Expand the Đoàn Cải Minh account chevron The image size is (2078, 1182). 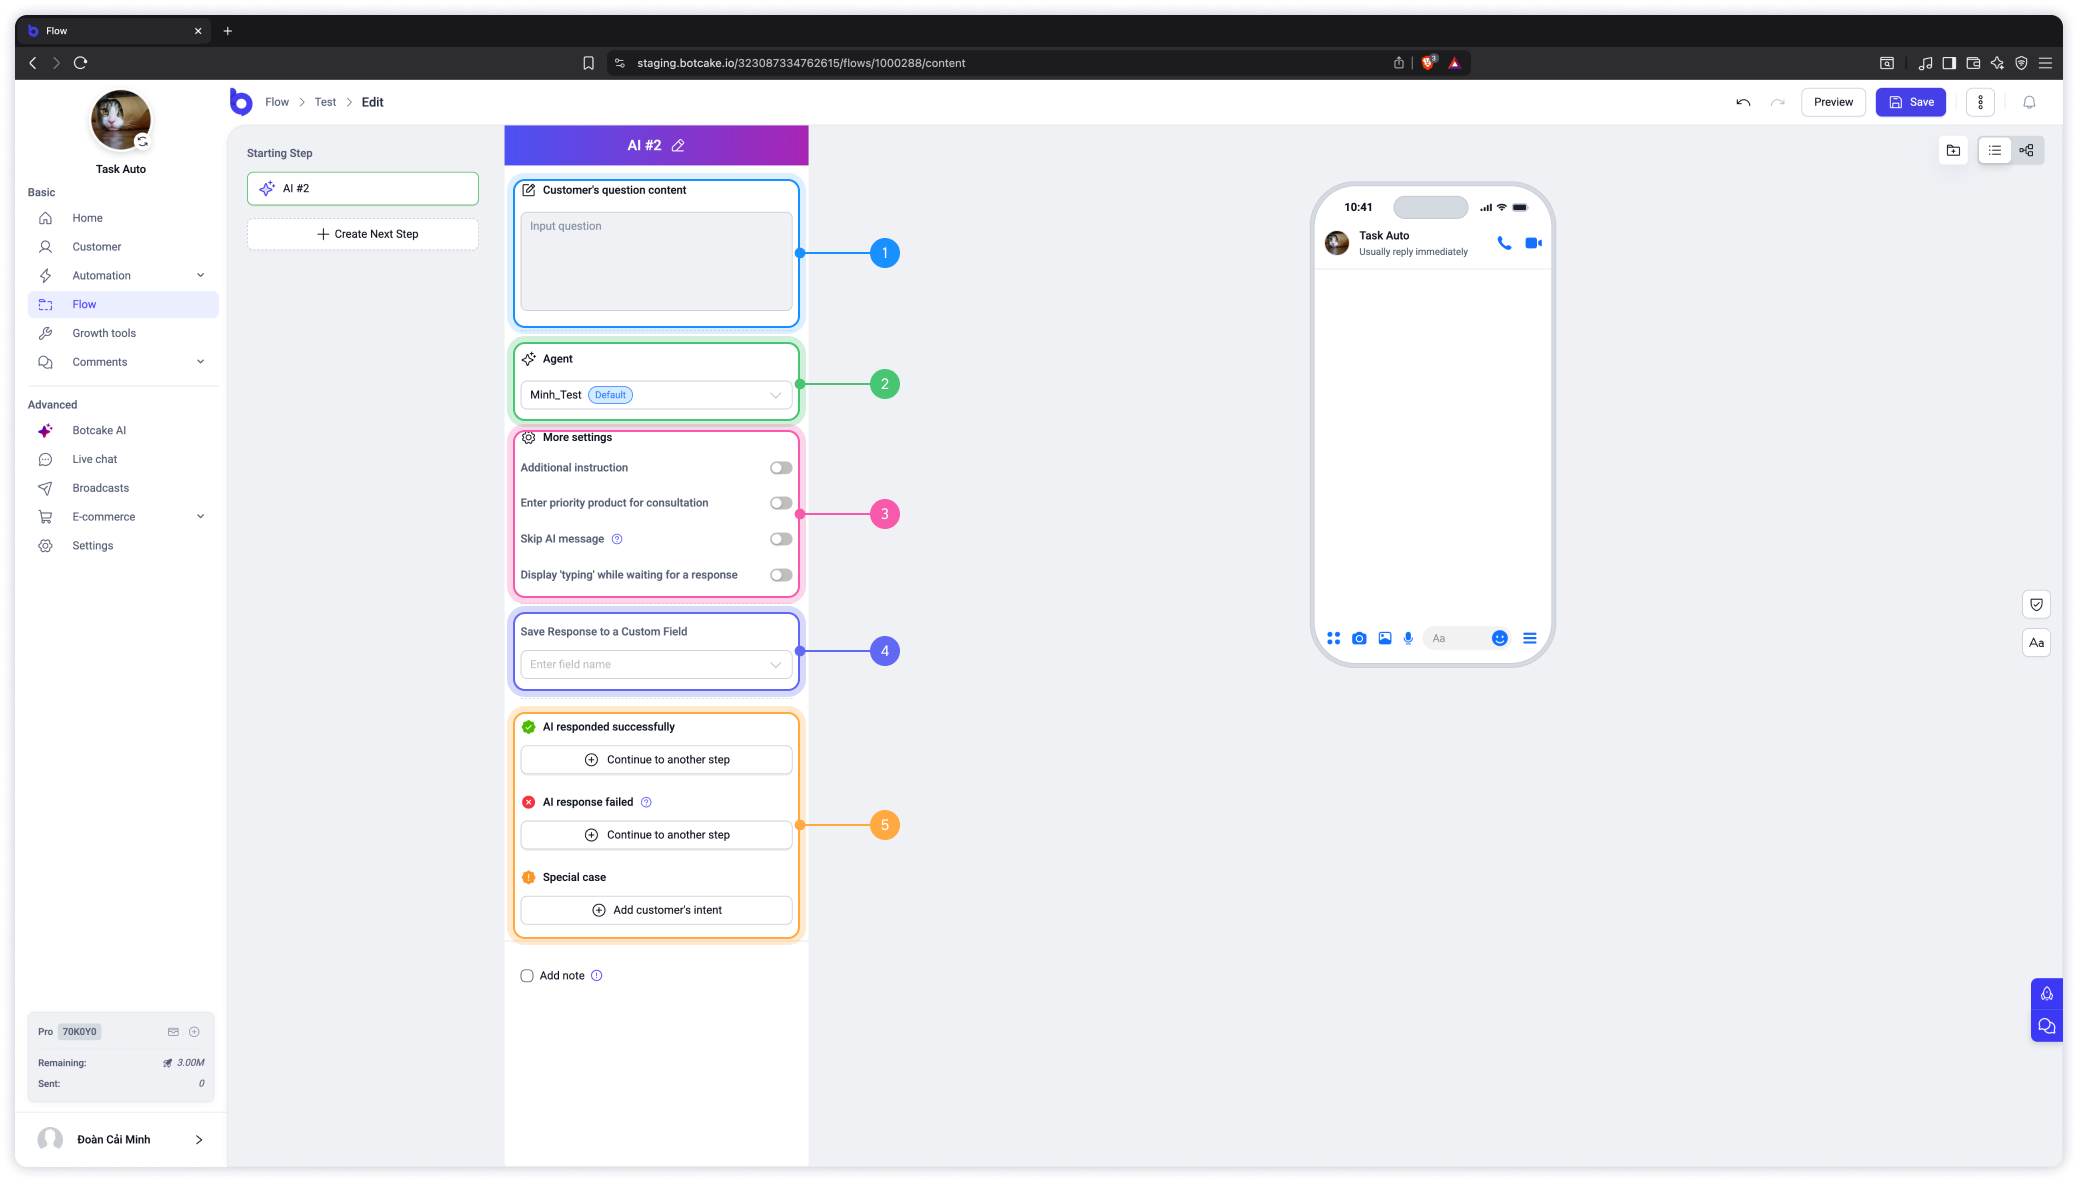pos(199,1140)
